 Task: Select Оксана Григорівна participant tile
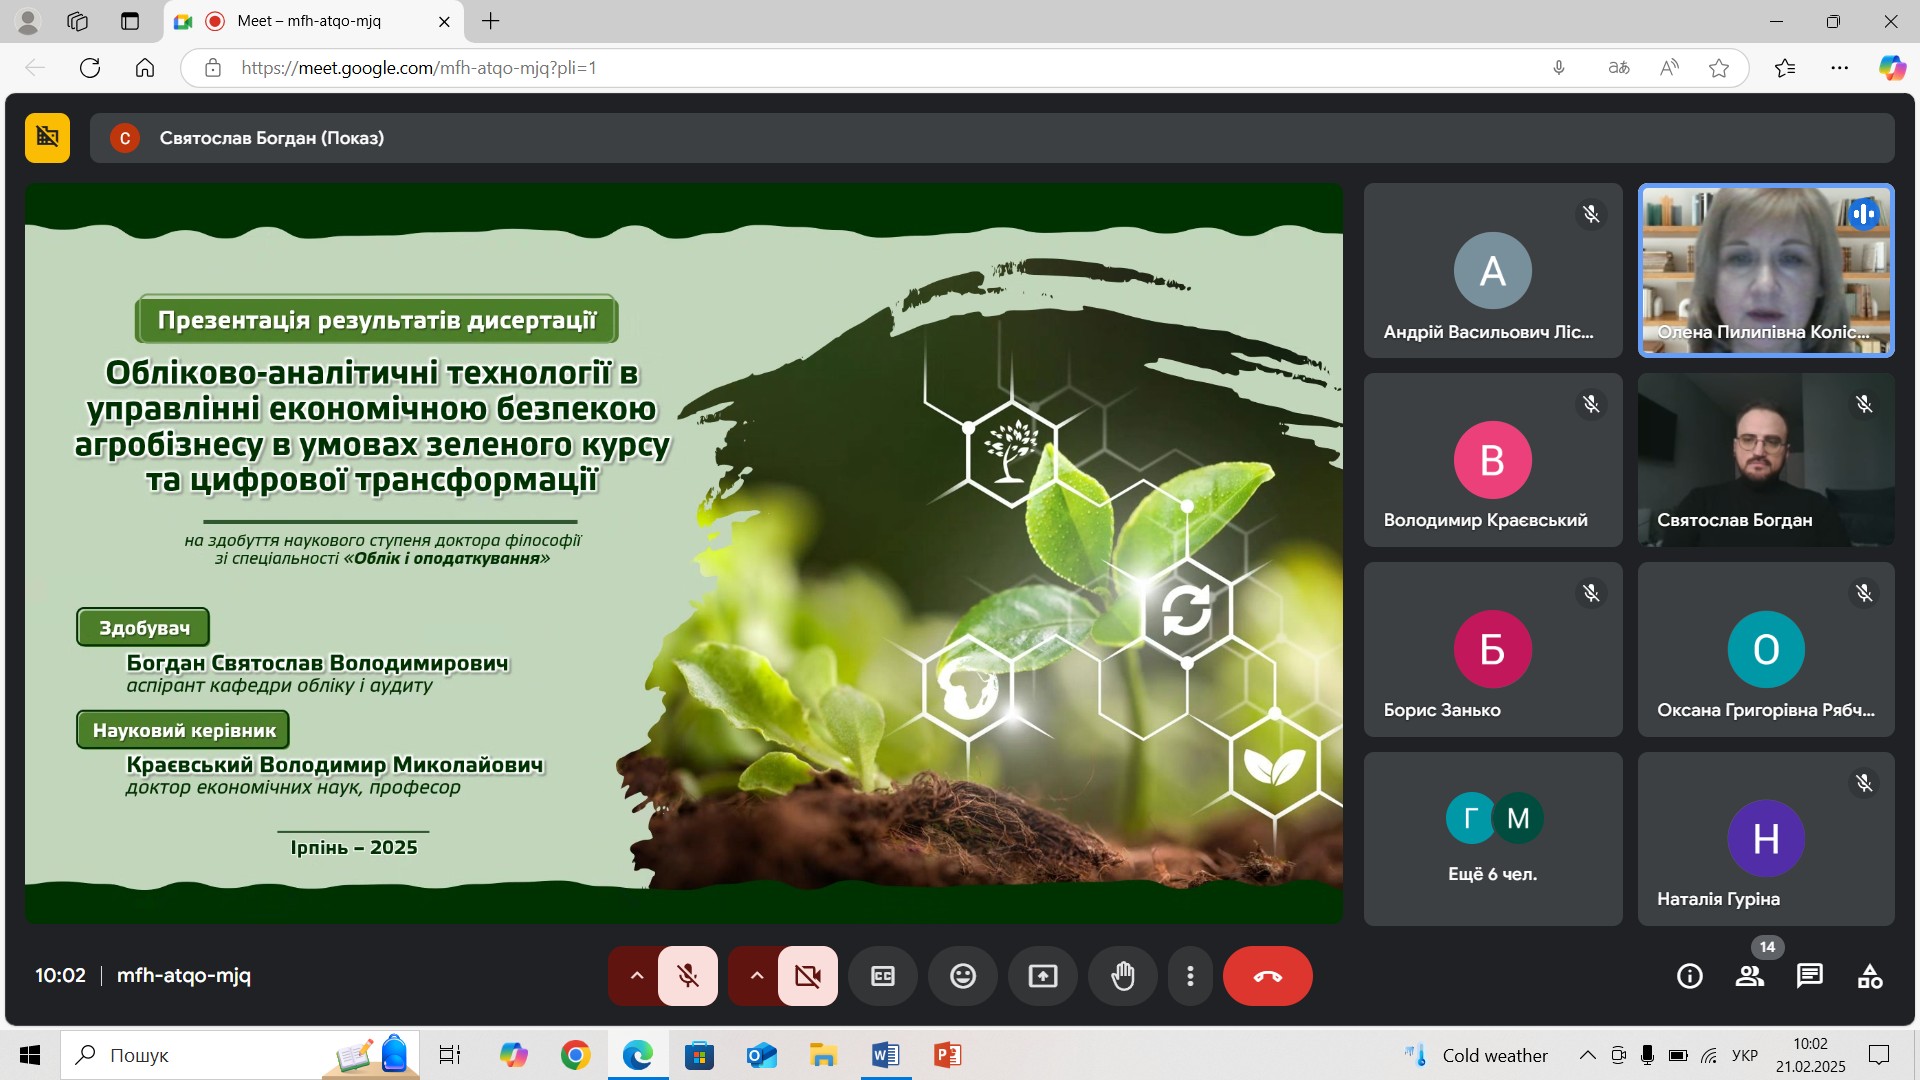point(1766,649)
